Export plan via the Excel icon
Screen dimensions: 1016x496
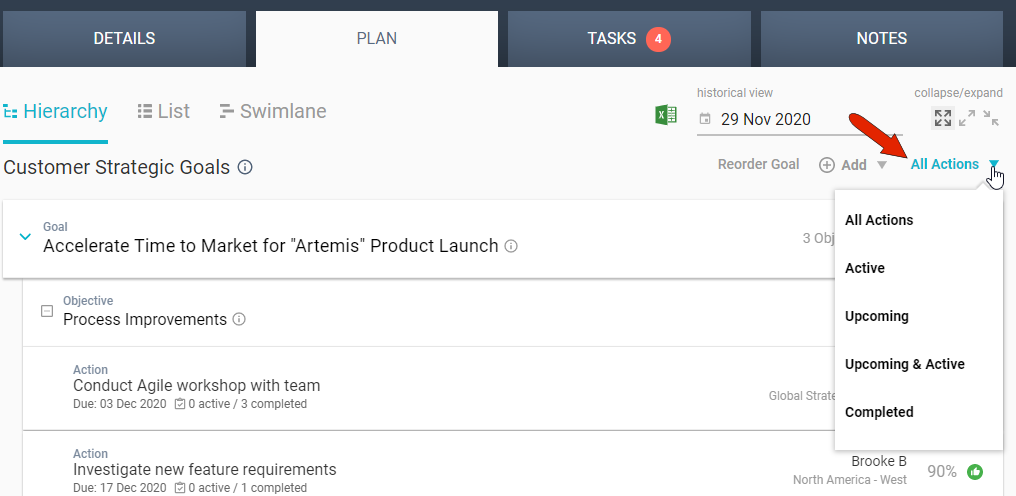(666, 116)
